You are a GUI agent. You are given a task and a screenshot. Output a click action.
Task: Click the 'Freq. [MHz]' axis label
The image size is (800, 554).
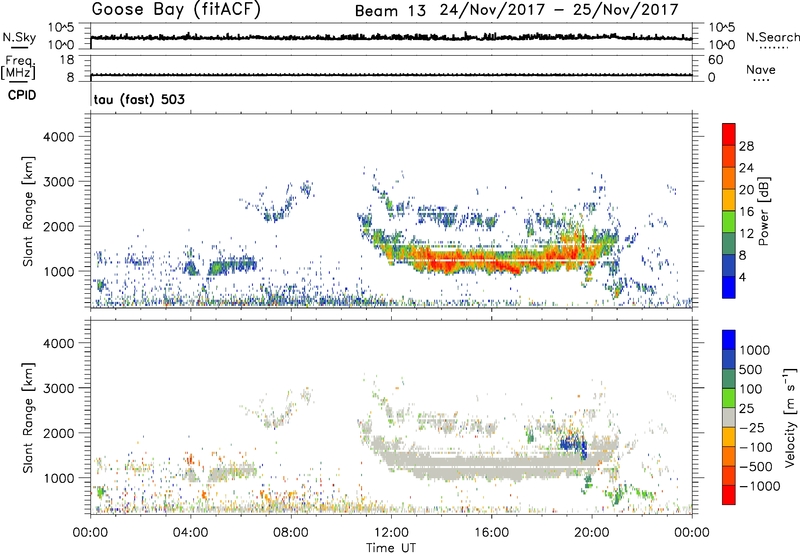18,67
